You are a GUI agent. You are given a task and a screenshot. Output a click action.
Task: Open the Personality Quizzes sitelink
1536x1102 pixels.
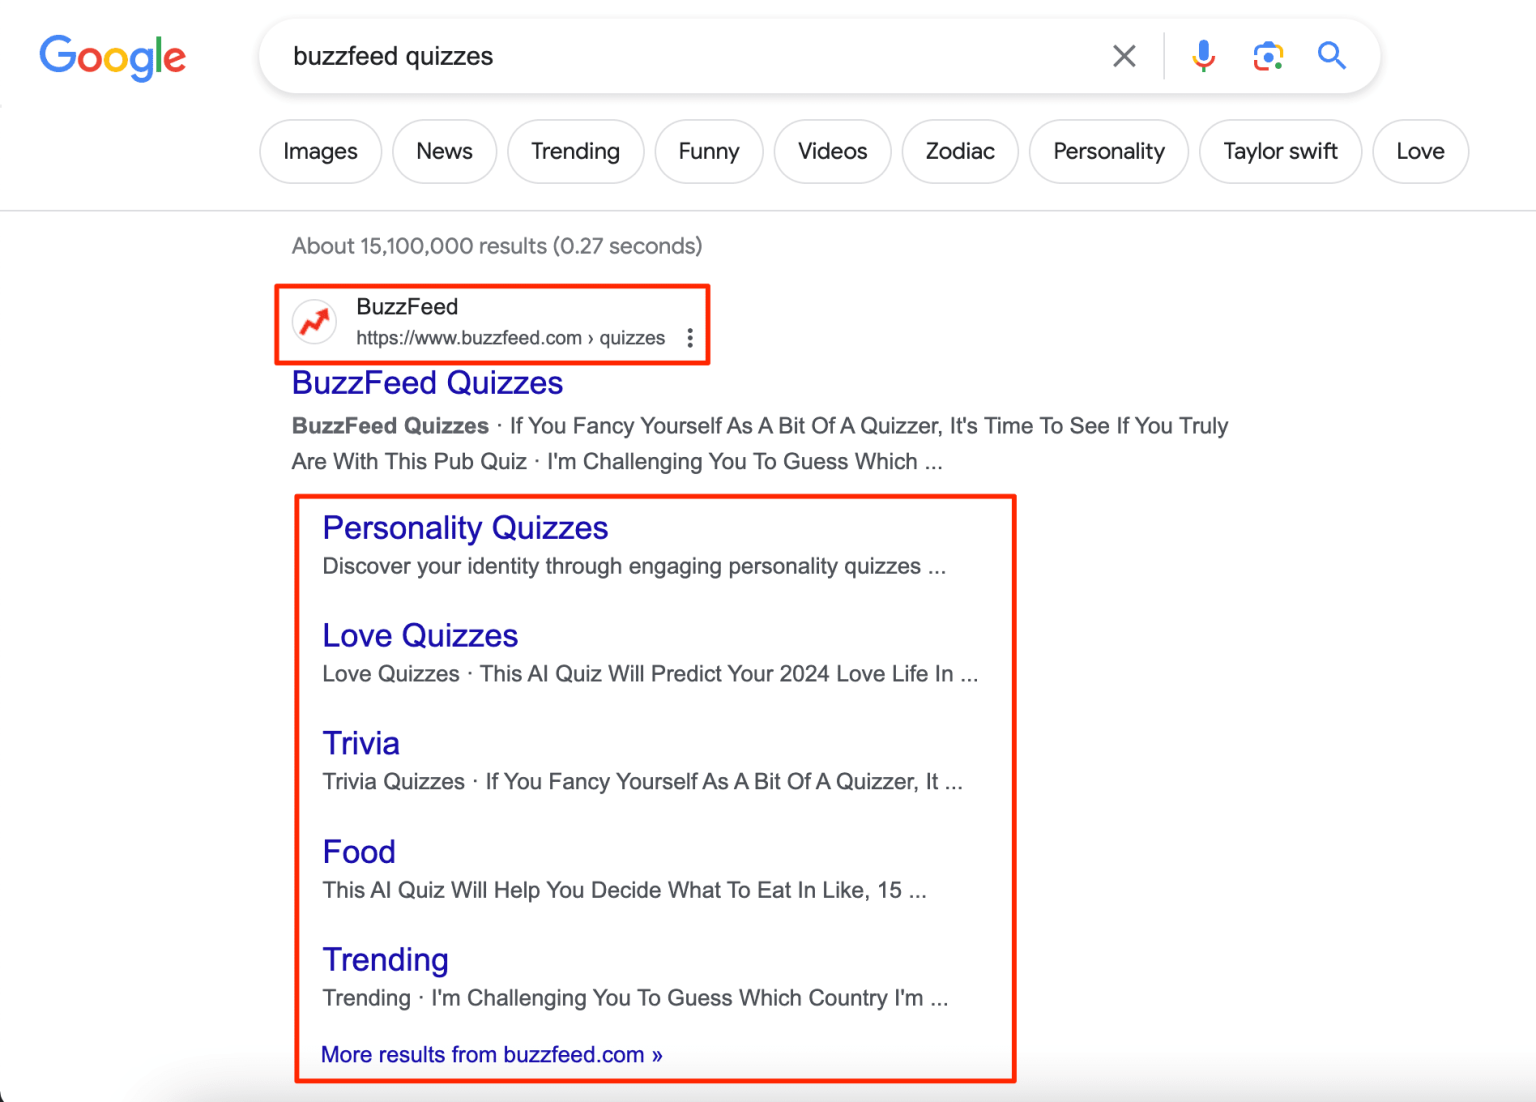[465, 528]
